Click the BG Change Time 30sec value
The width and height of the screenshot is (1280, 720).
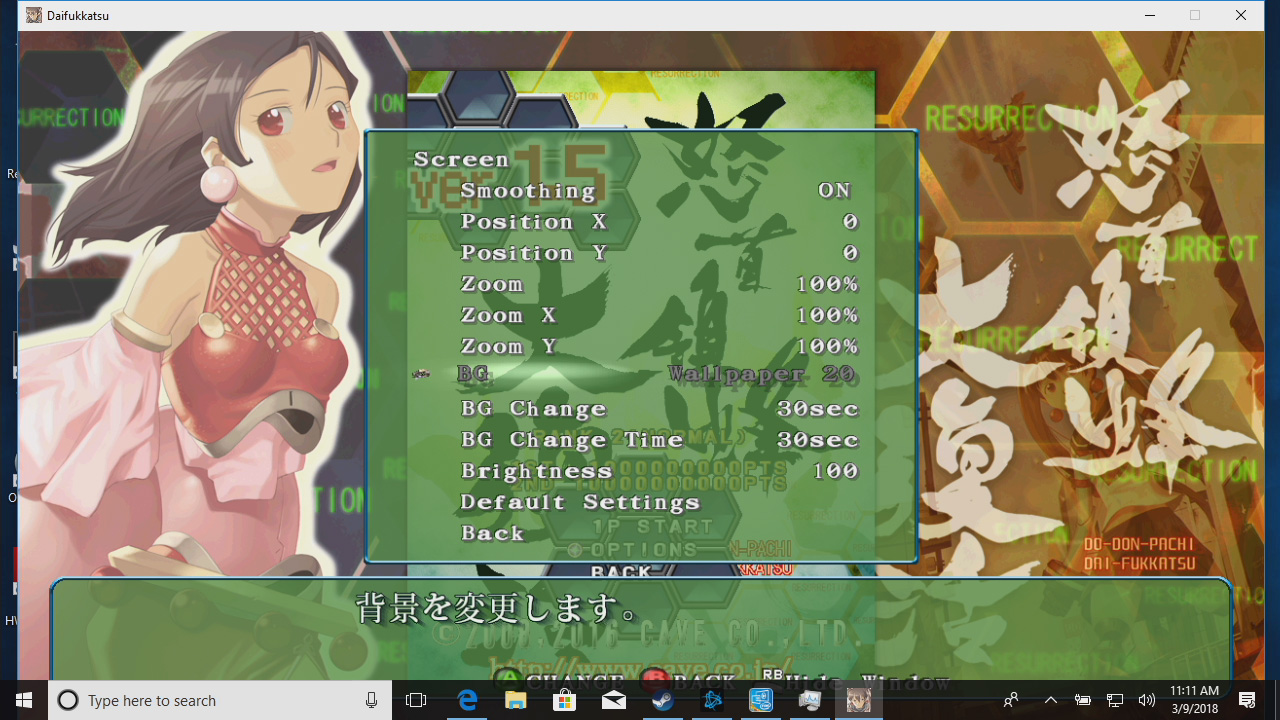(x=818, y=440)
